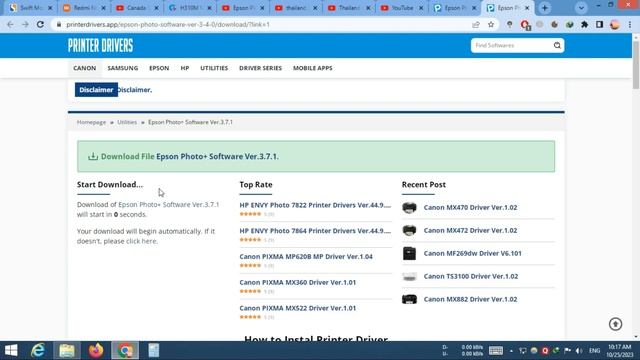The width and height of the screenshot is (640, 360).
Task: Click the browser forward arrow
Action: click(x=25, y=24)
